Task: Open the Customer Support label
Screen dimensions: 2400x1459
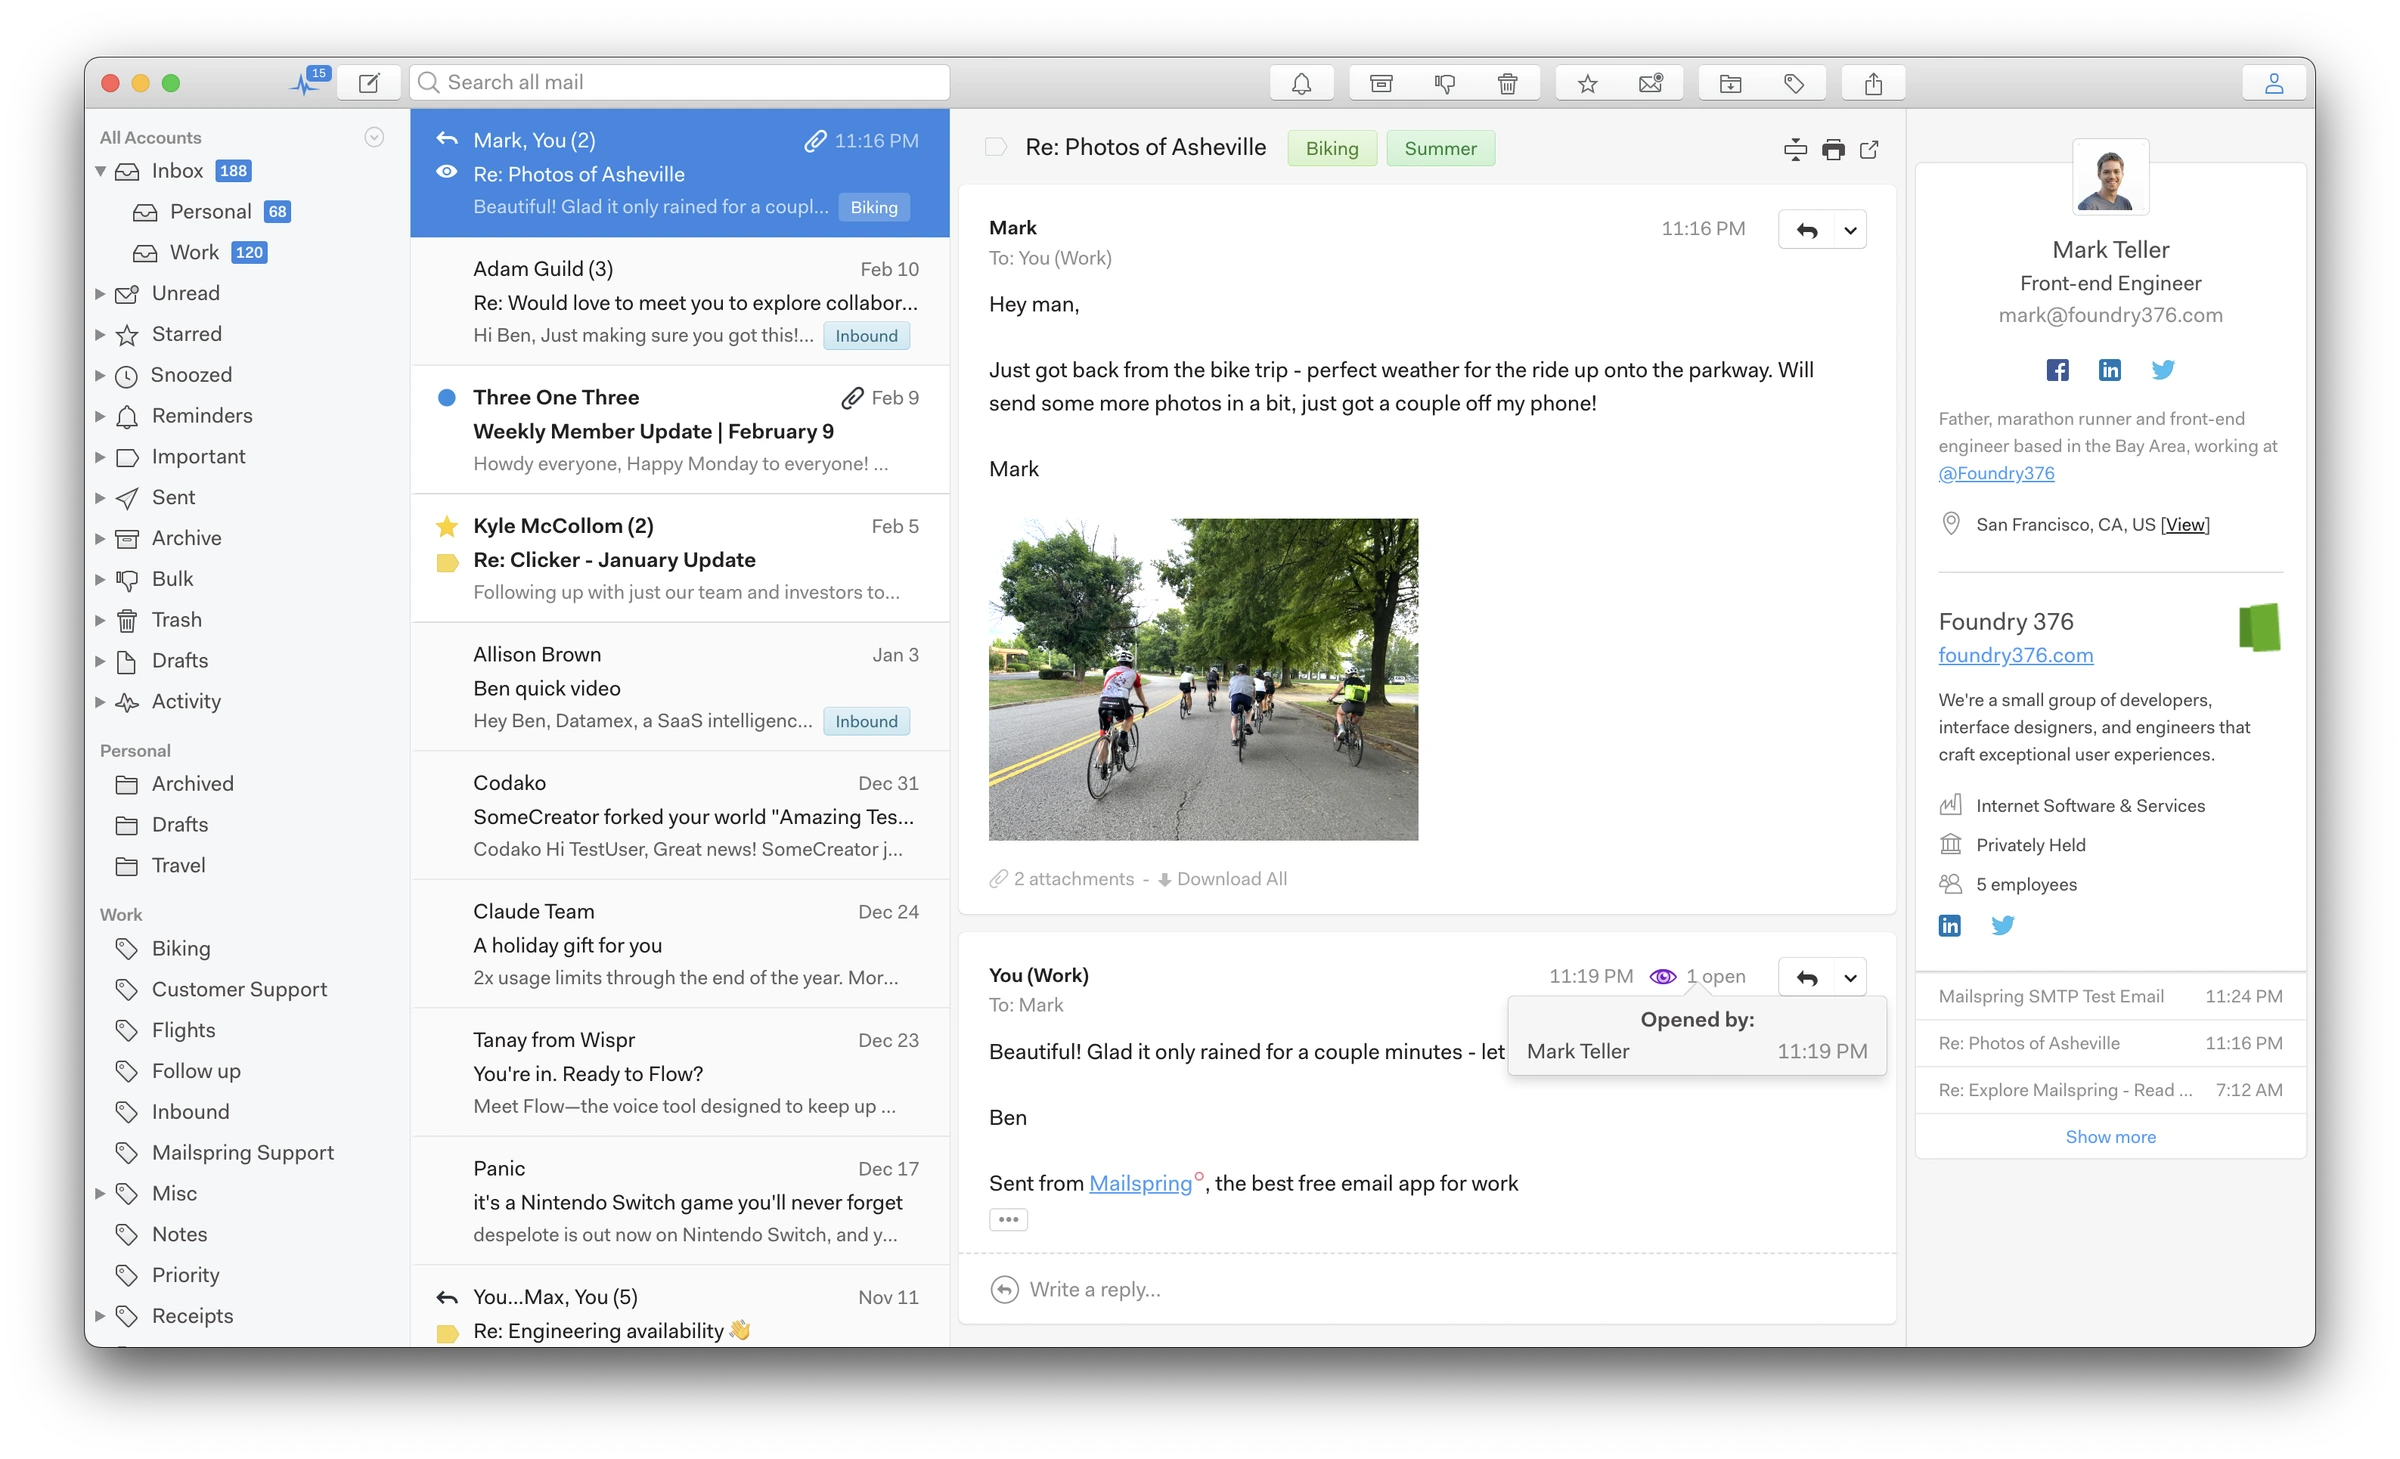Action: [x=239, y=989]
